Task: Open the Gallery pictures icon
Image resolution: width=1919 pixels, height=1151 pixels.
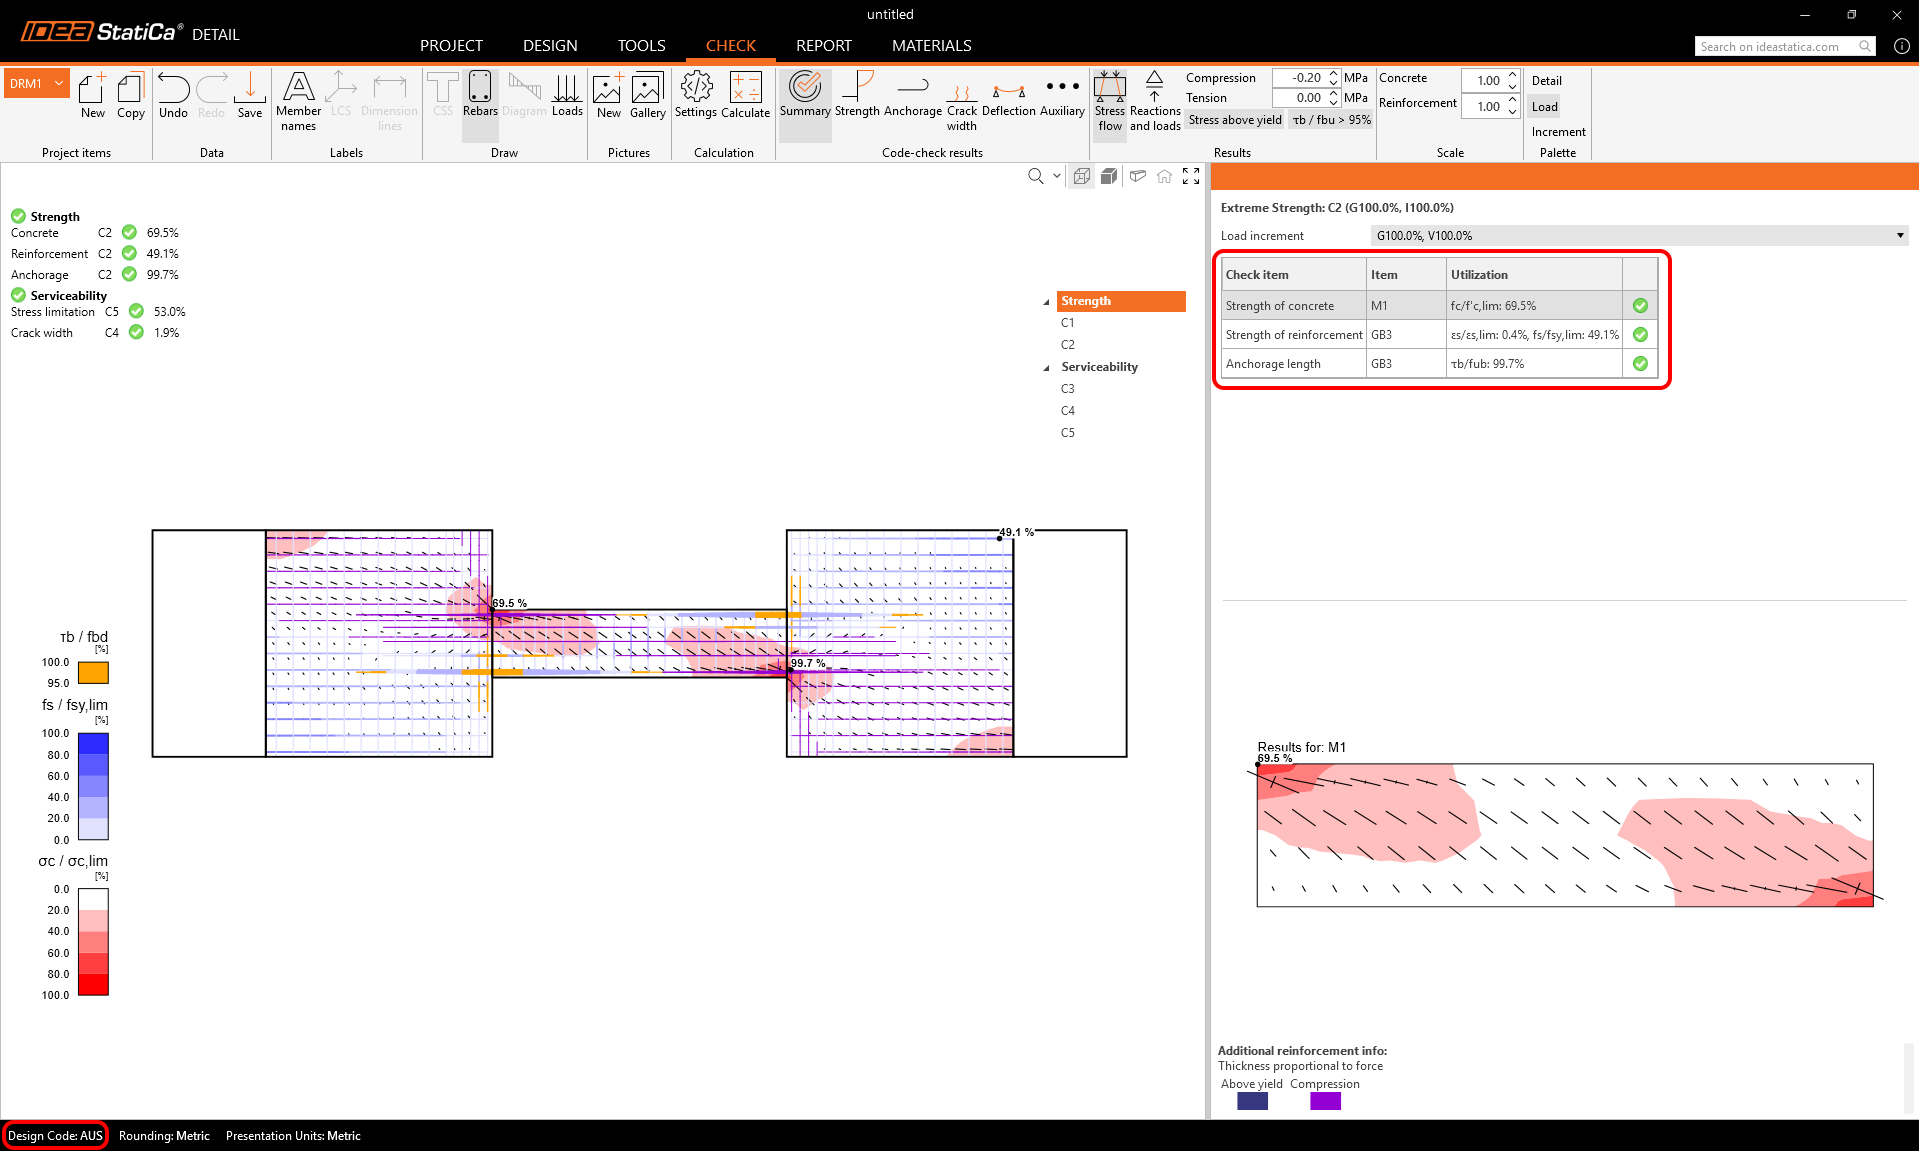Action: coord(647,95)
